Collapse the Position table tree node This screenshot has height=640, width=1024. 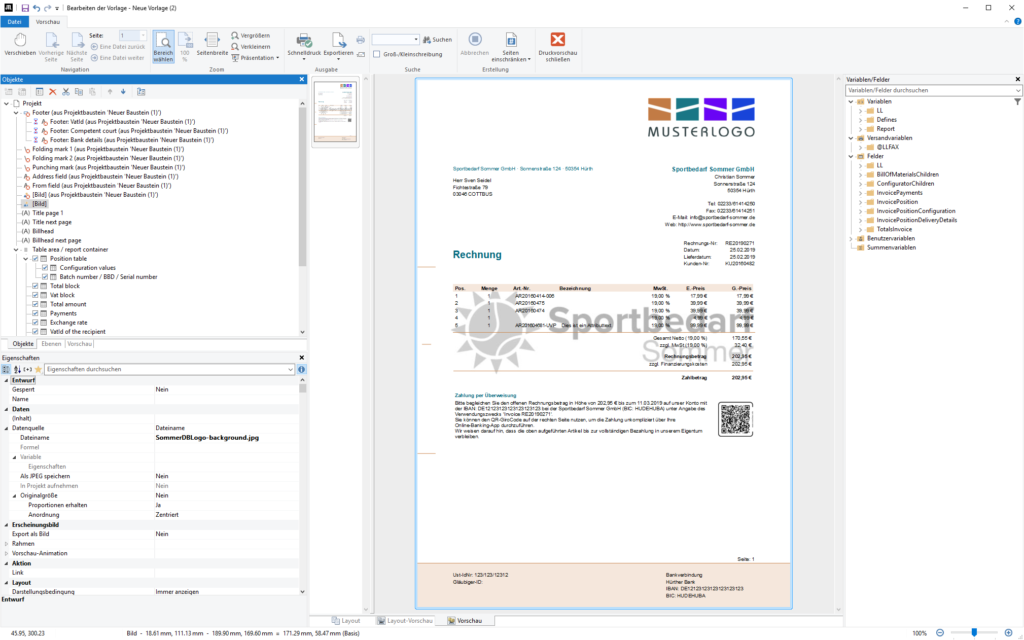tap(25, 259)
